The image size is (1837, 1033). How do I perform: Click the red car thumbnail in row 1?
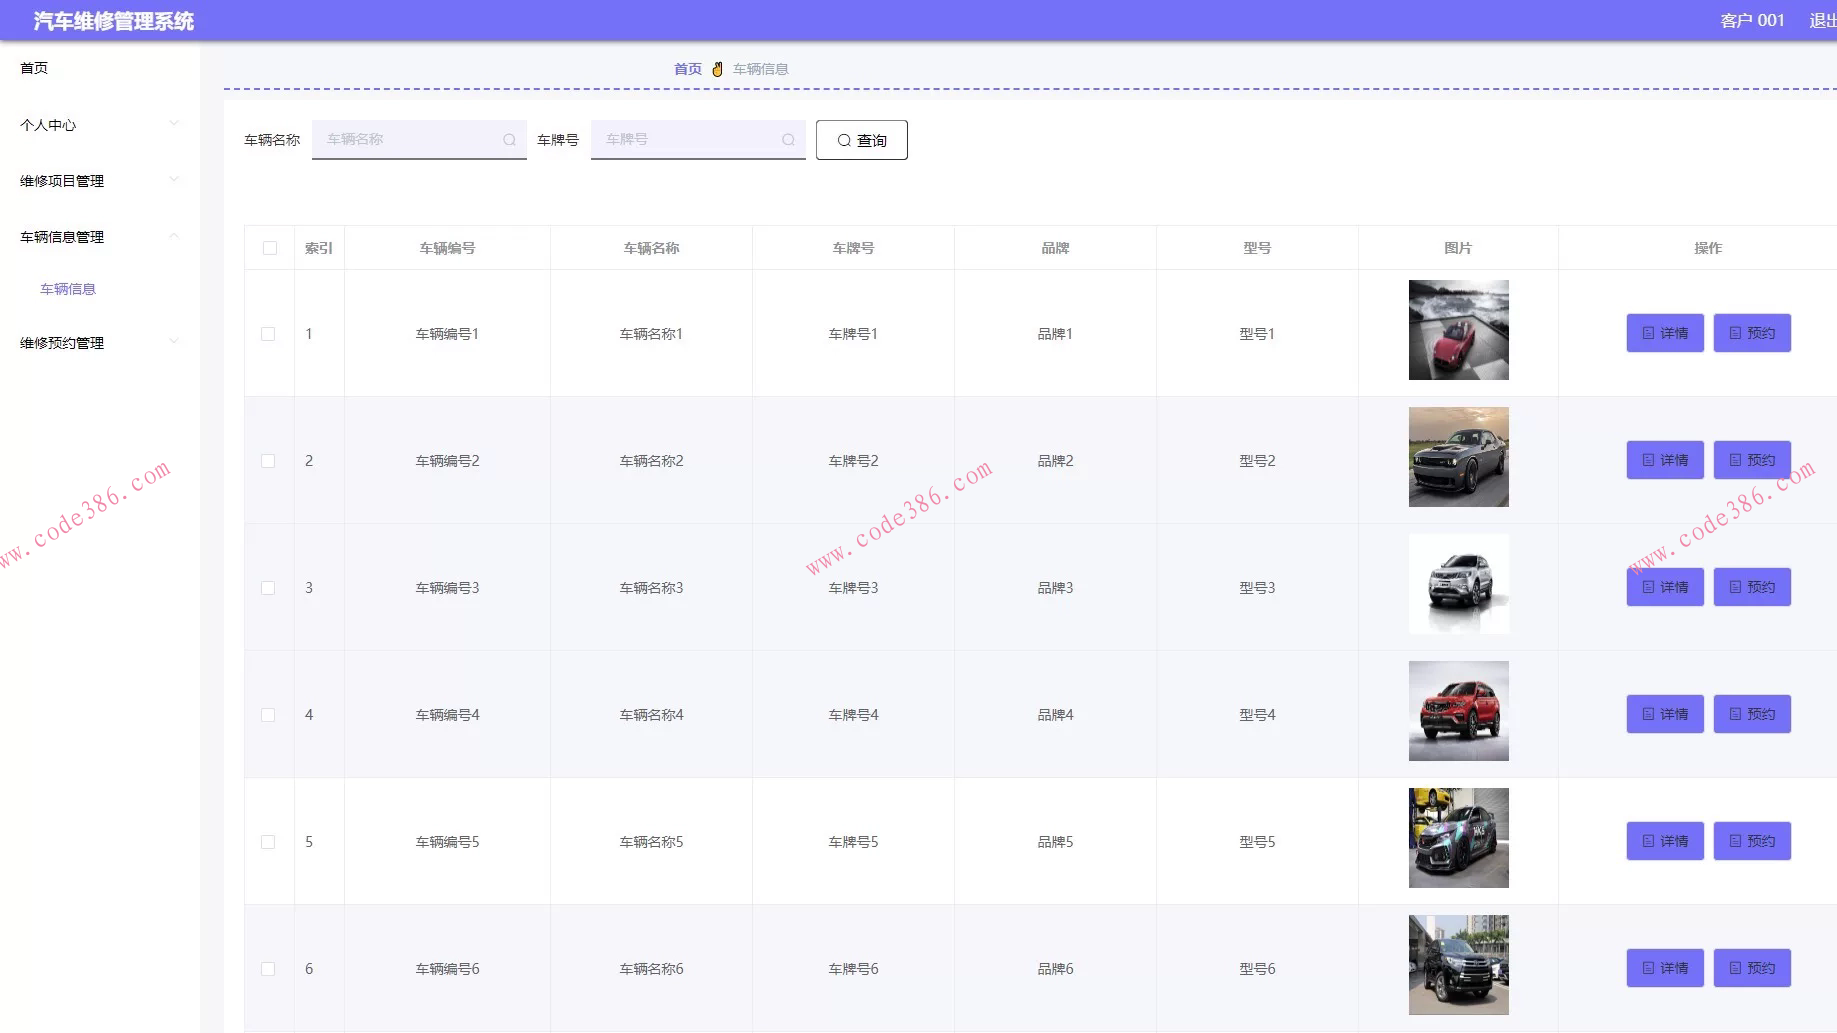(x=1458, y=330)
